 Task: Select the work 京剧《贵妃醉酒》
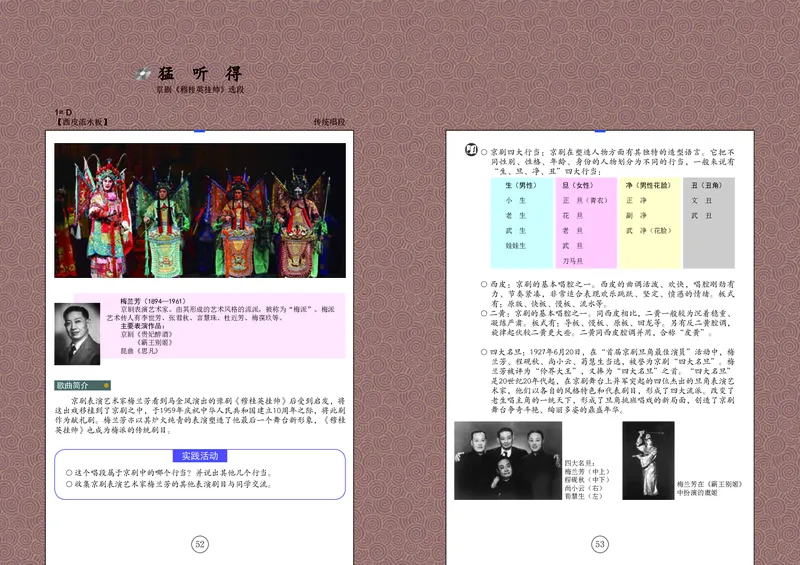point(146,334)
